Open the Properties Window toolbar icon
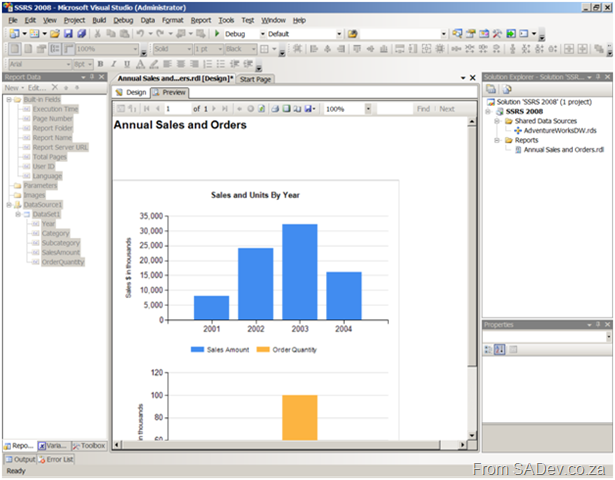 [470, 34]
